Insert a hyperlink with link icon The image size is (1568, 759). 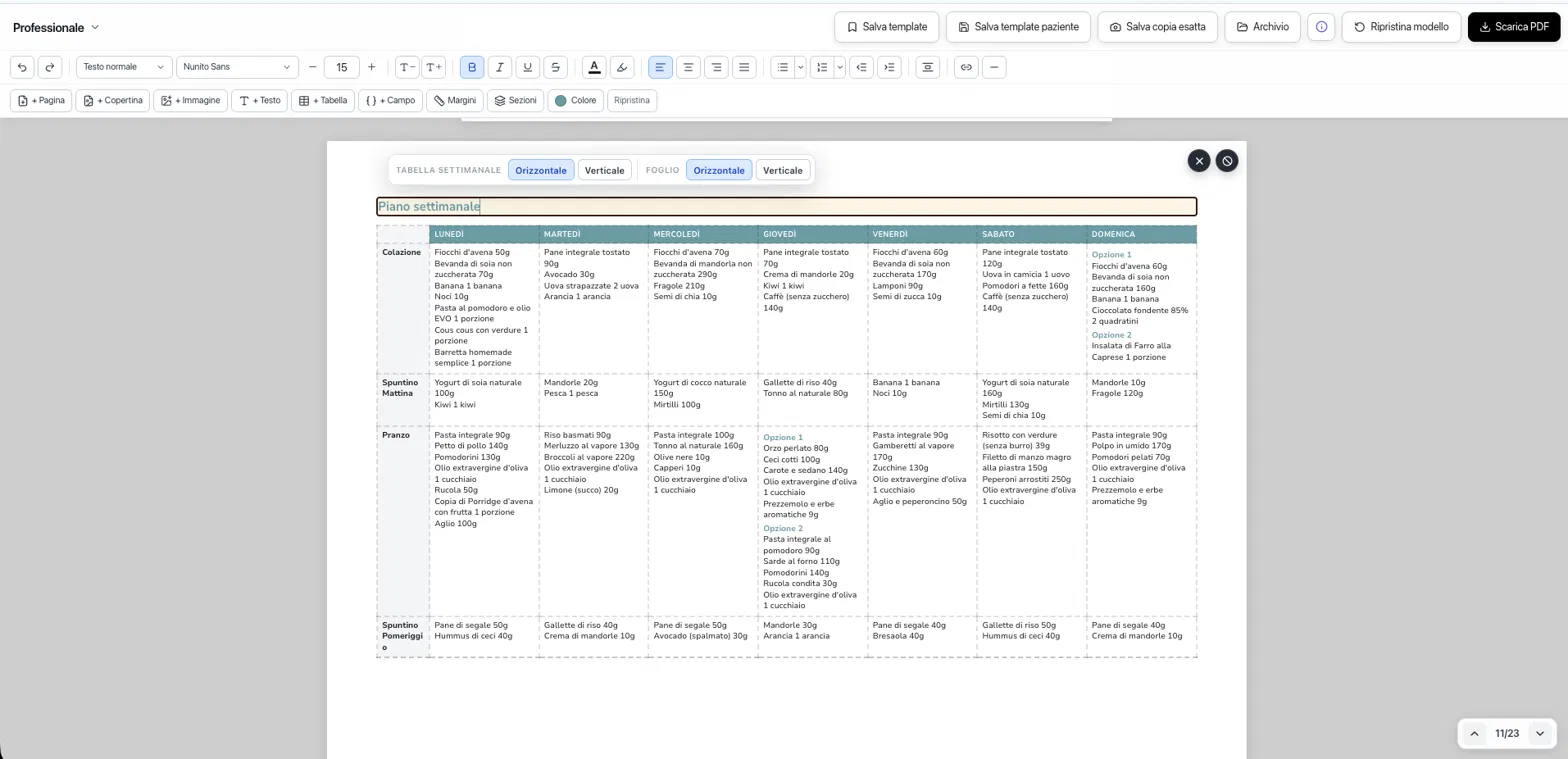pos(966,67)
